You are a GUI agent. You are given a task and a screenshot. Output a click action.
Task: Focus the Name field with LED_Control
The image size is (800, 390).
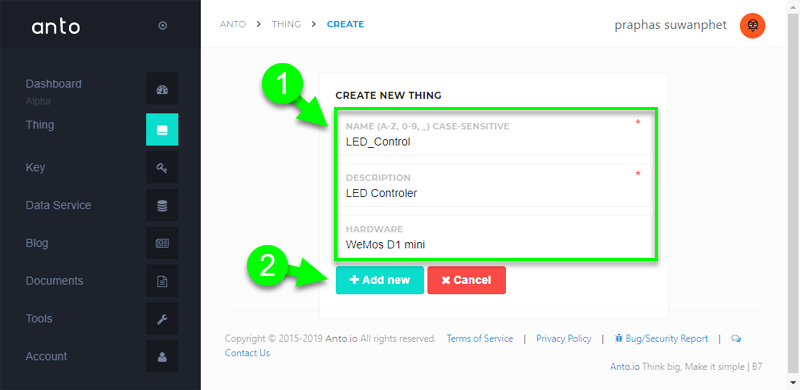click(x=495, y=134)
